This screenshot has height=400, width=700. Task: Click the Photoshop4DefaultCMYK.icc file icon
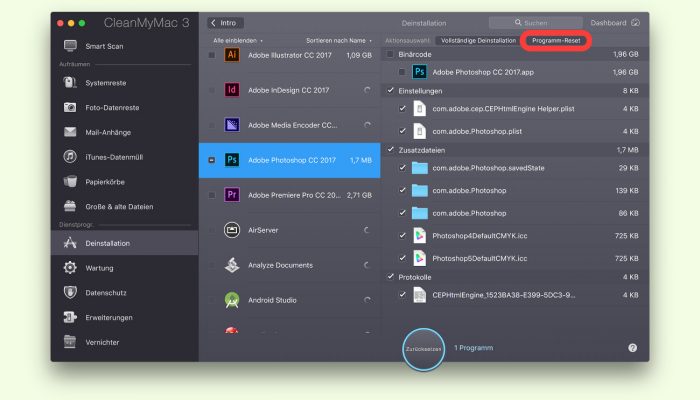click(419, 235)
